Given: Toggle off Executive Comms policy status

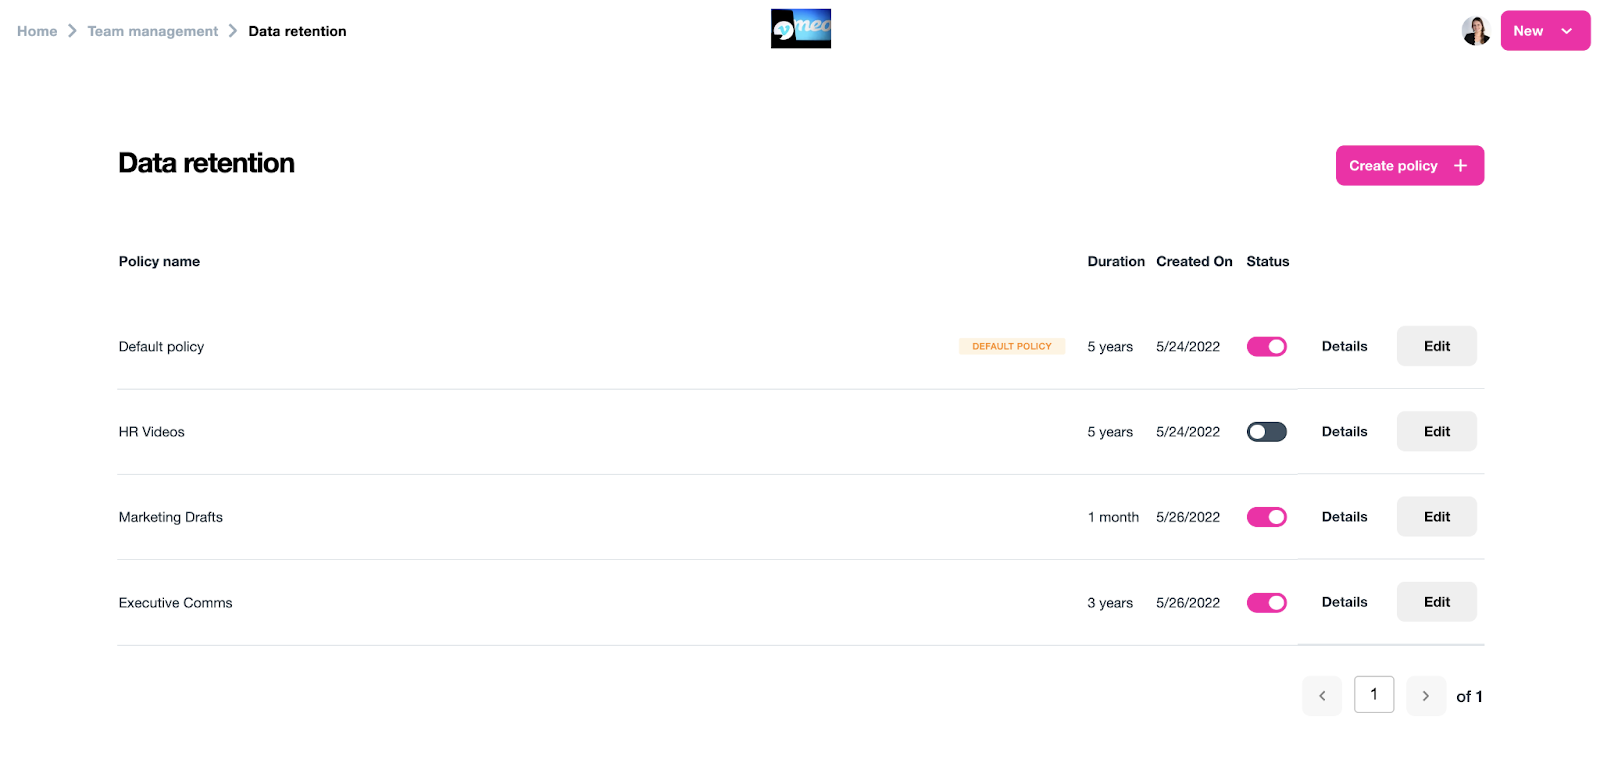Looking at the screenshot, I should point(1266,603).
